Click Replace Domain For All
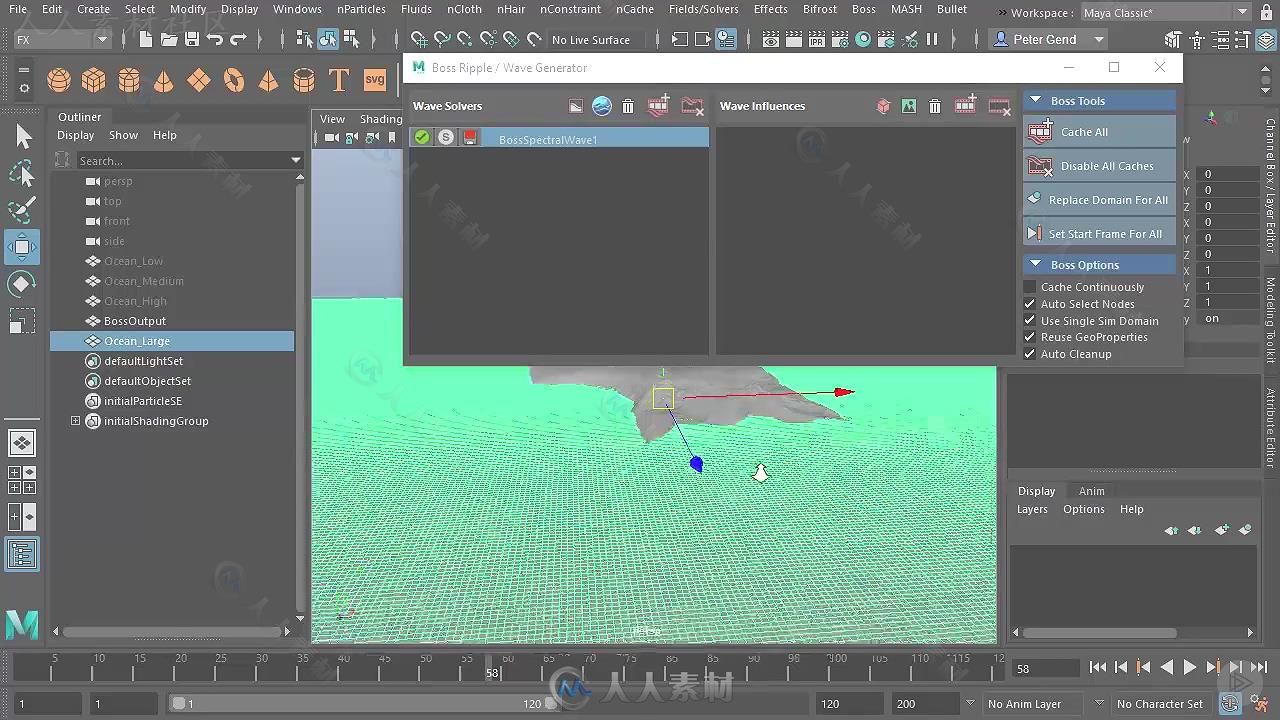 point(1100,200)
